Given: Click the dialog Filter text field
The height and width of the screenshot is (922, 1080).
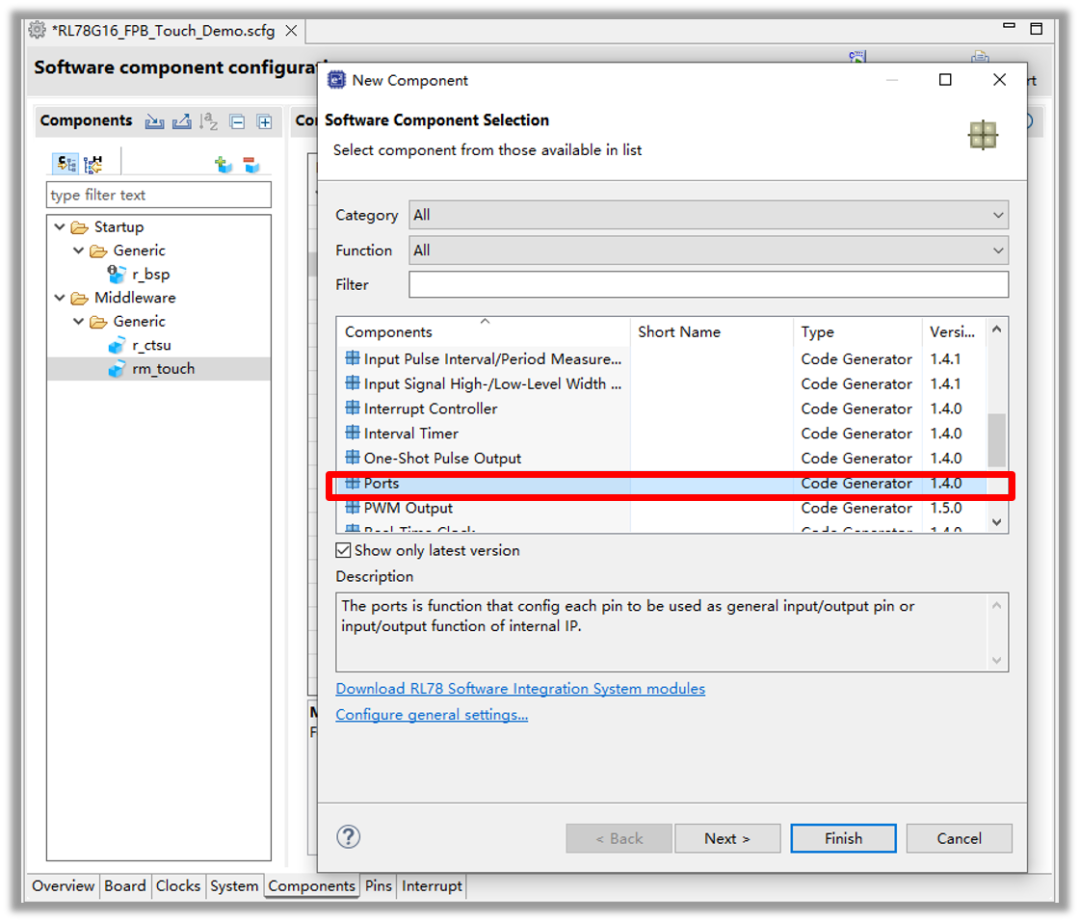Looking at the screenshot, I should pos(708,285).
